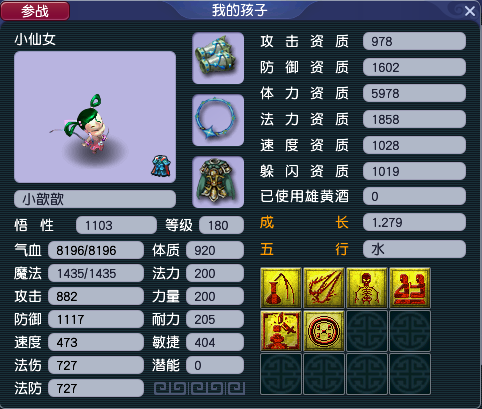Select the 攻击资质 value 978
The image size is (482, 409).
click(x=414, y=41)
